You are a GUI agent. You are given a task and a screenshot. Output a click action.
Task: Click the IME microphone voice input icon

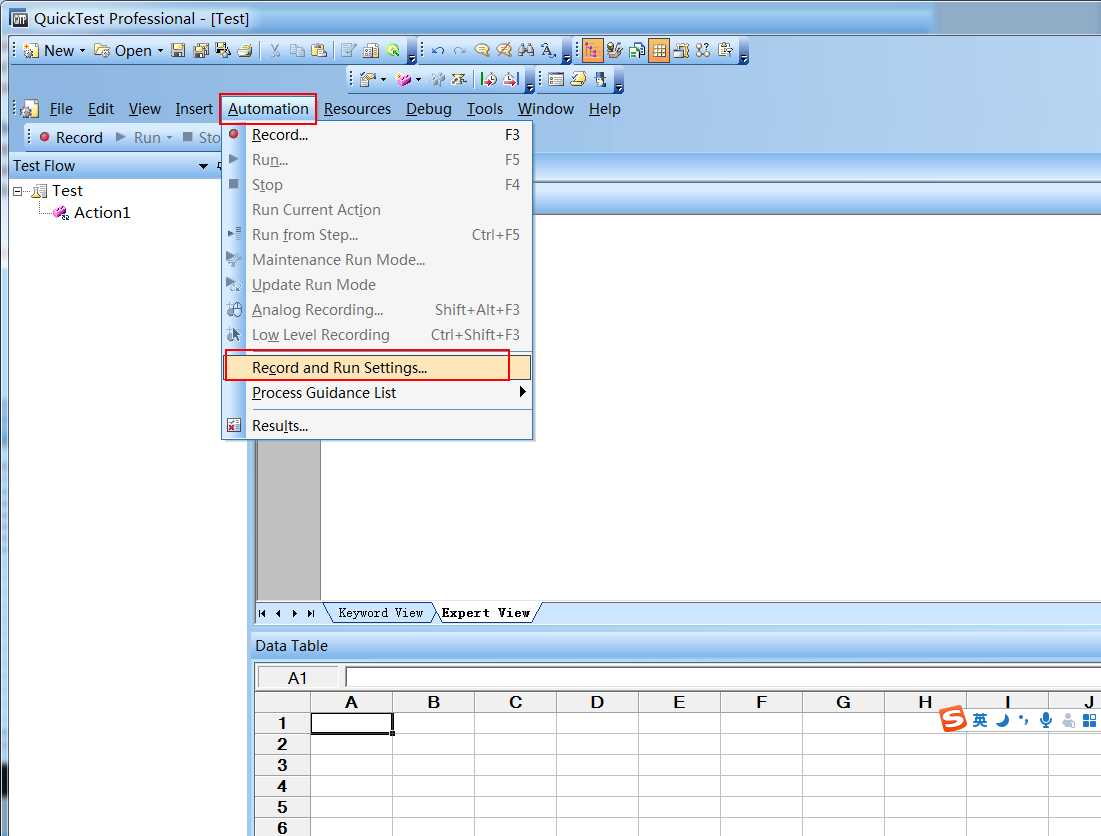[x=1046, y=720]
